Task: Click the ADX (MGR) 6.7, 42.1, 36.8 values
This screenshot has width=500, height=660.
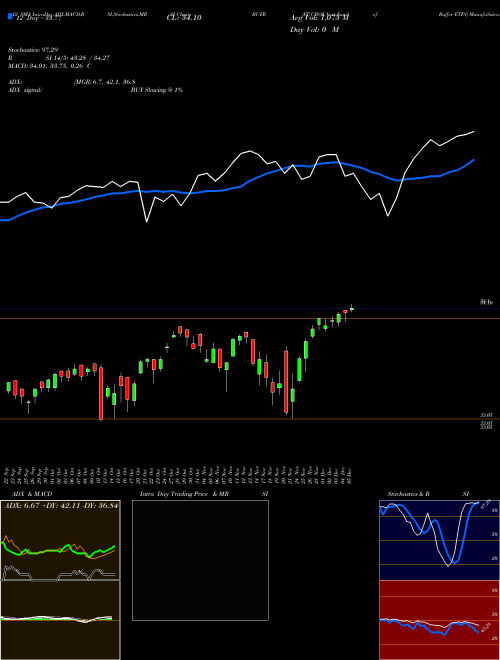Action: 104,82
